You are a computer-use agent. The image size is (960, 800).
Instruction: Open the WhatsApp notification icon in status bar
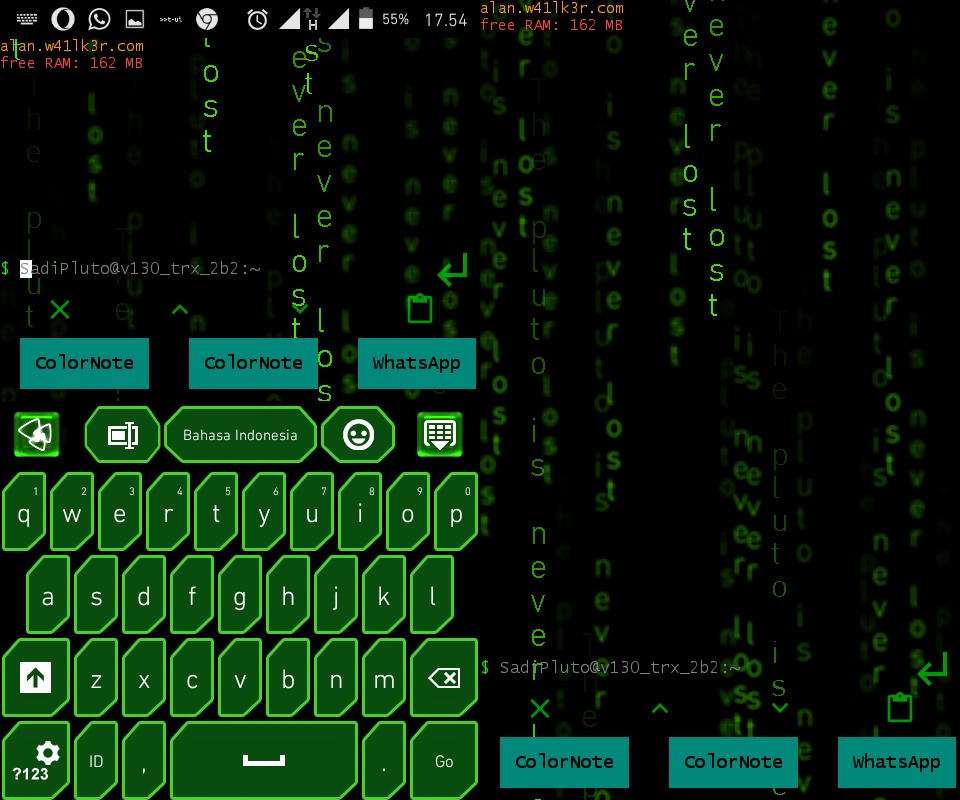(x=99, y=20)
